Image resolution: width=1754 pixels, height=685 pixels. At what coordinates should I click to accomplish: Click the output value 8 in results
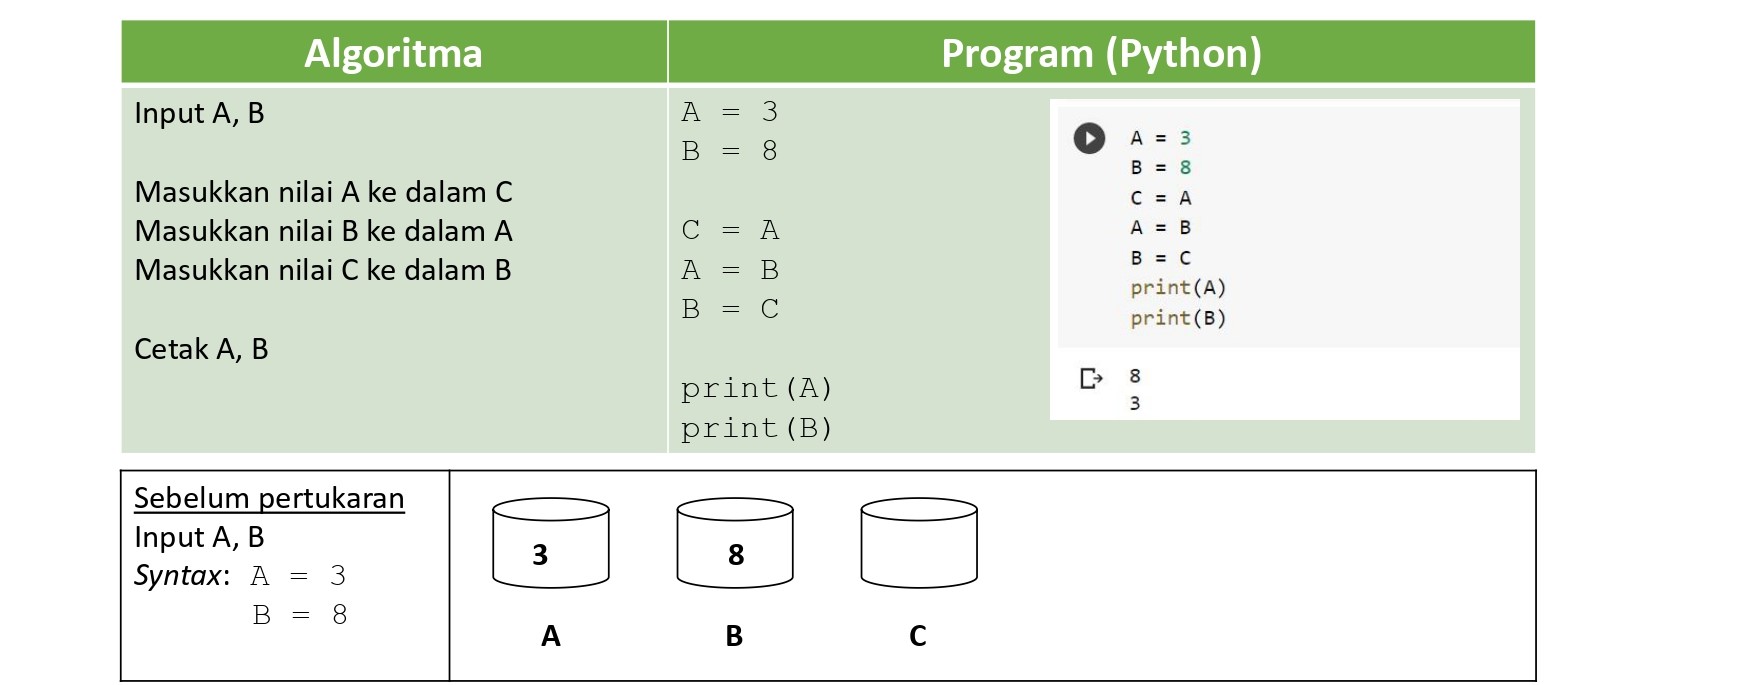coord(1135,376)
